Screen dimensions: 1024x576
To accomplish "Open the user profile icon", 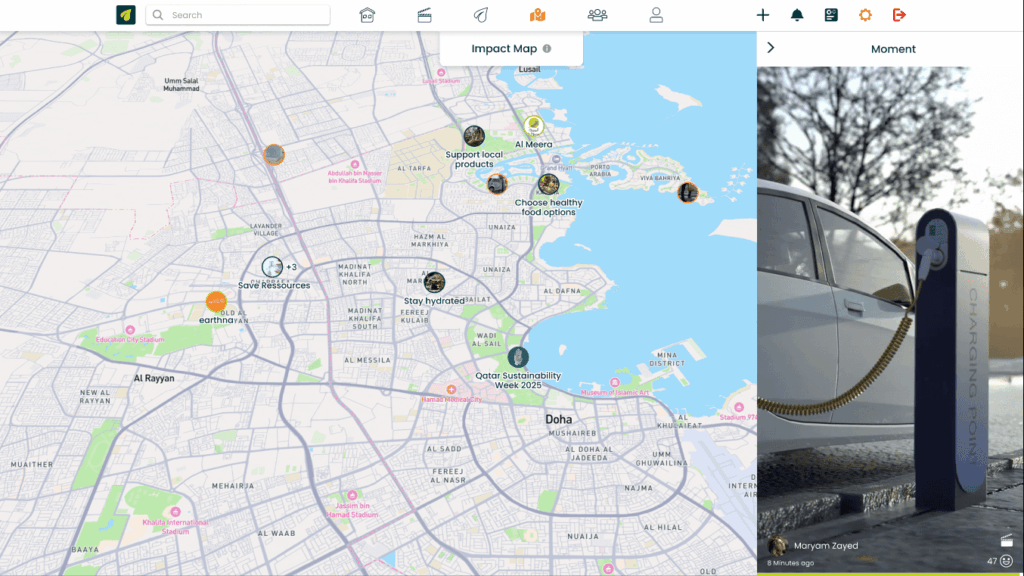I will click(656, 14).
